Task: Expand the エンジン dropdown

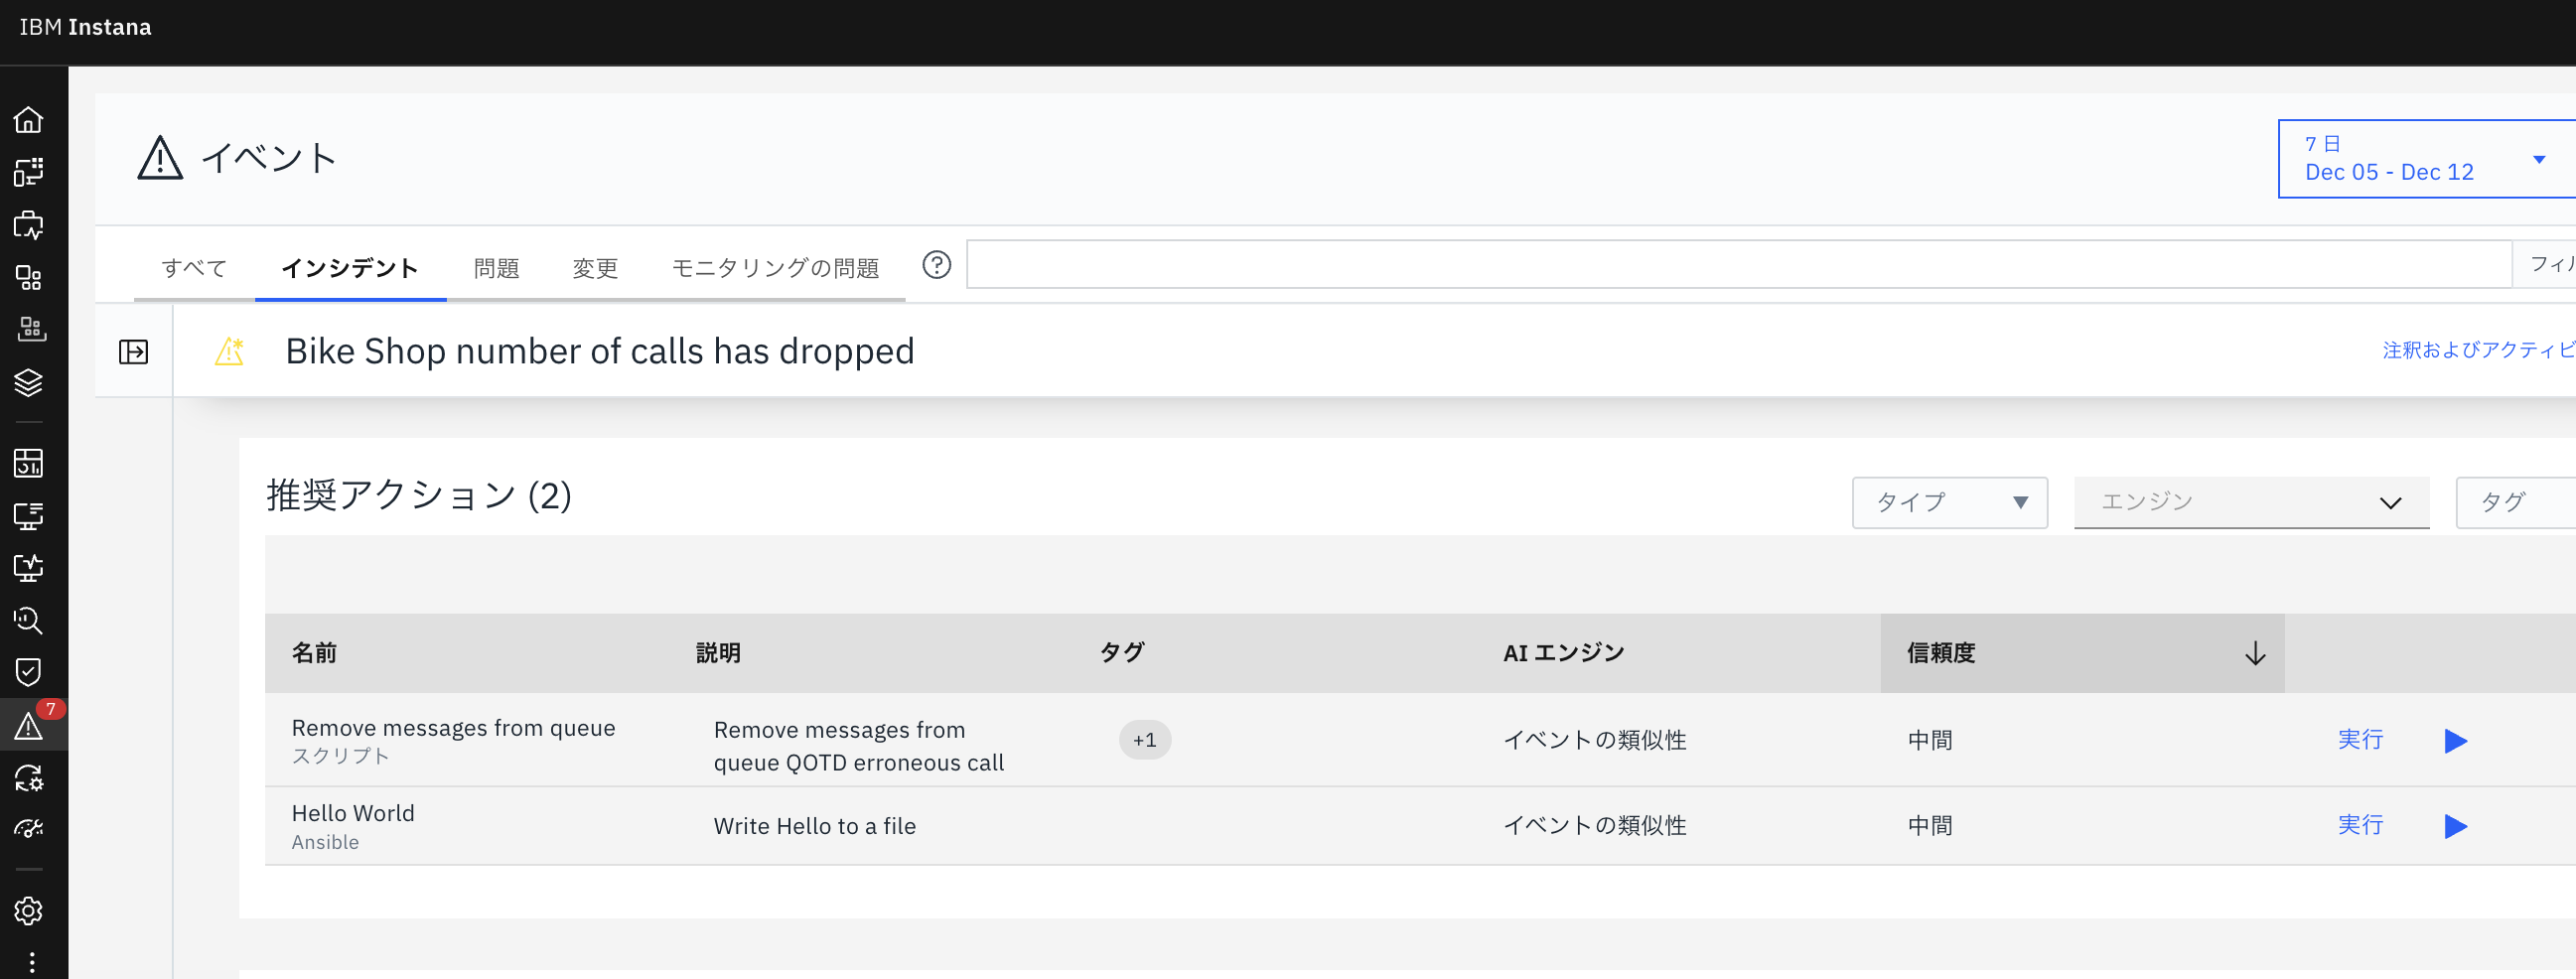Action: point(2251,502)
